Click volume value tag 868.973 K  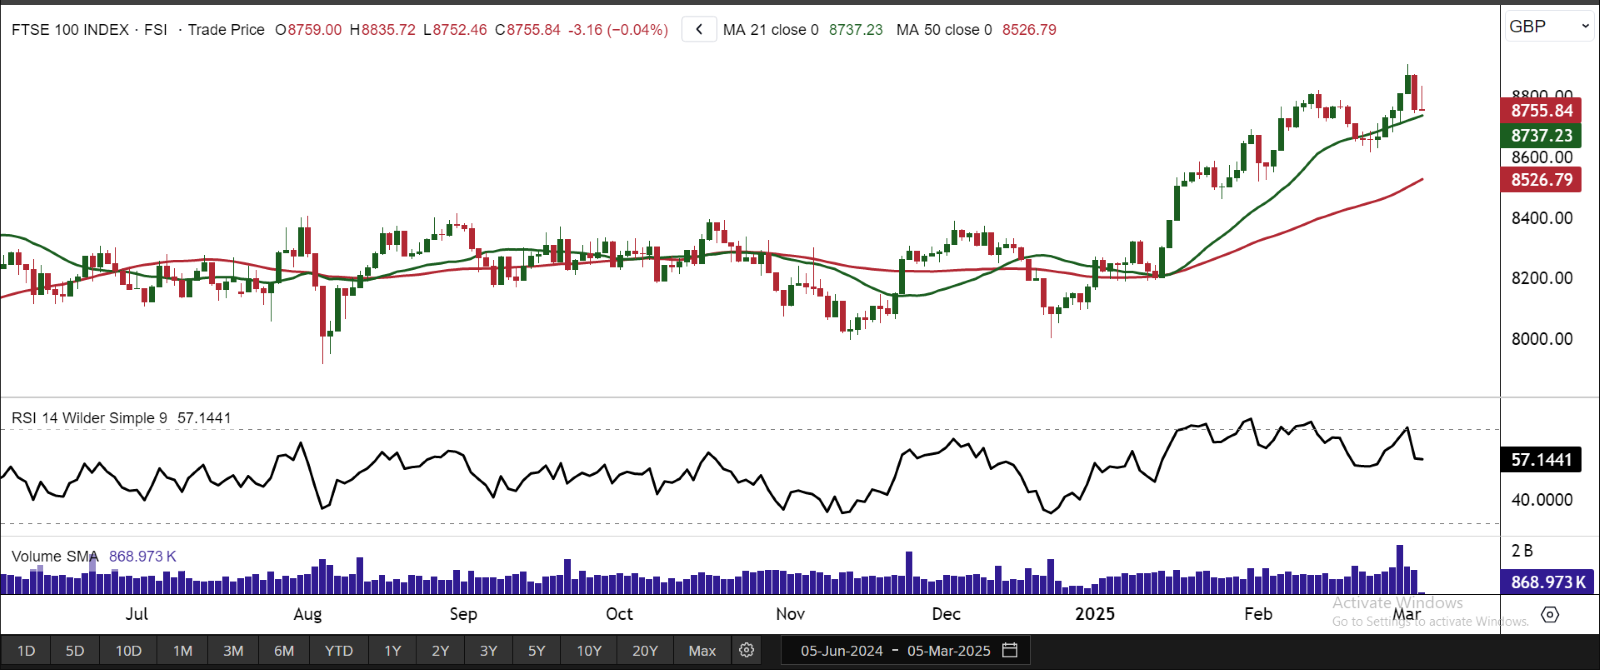click(1548, 582)
